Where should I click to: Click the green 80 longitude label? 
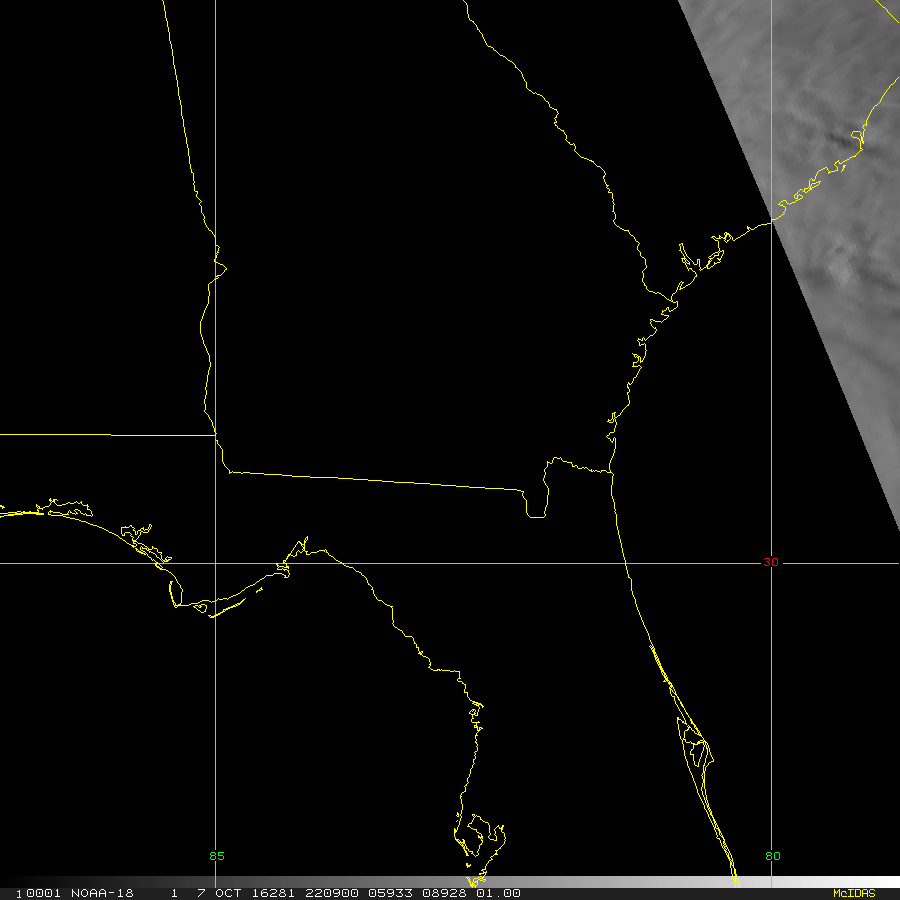pos(772,856)
